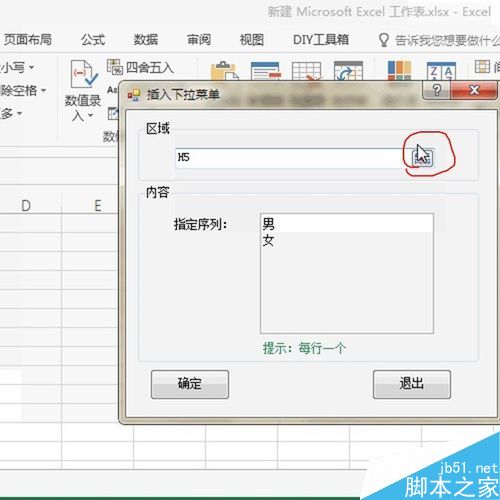Select the 男 line in the sequence list
This screenshot has height=500, width=500.
(x=347, y=223)
